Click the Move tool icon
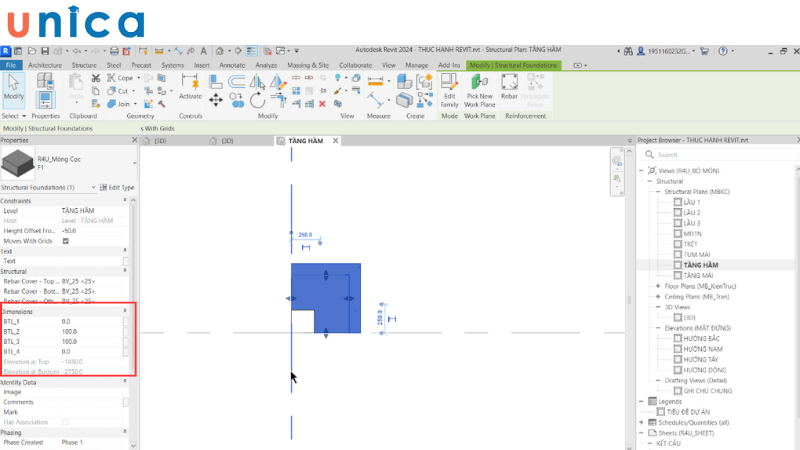The height and width of the screenshot is (450, 800). 217,99
